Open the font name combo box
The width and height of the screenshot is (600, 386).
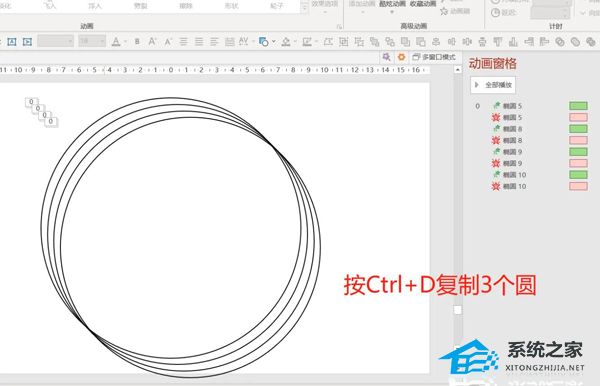[55, 41]
